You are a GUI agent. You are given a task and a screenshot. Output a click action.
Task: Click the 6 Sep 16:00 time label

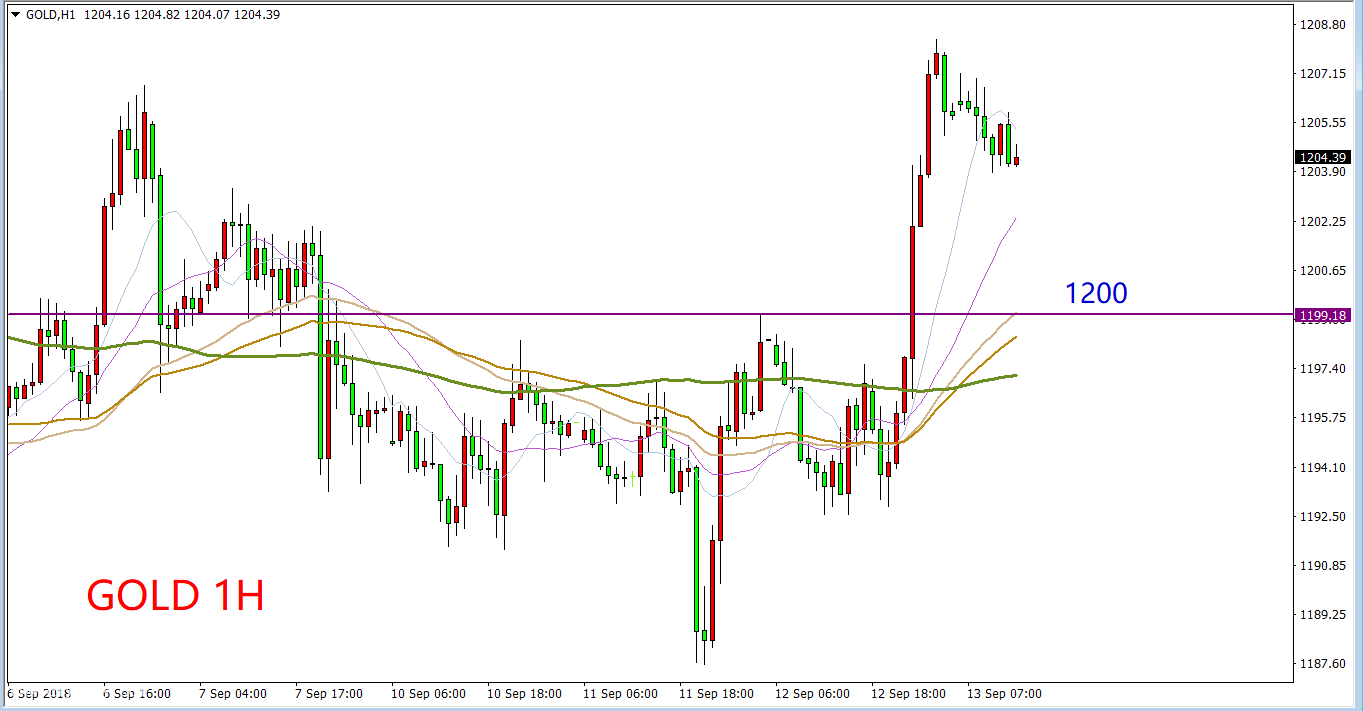[137, 693]
